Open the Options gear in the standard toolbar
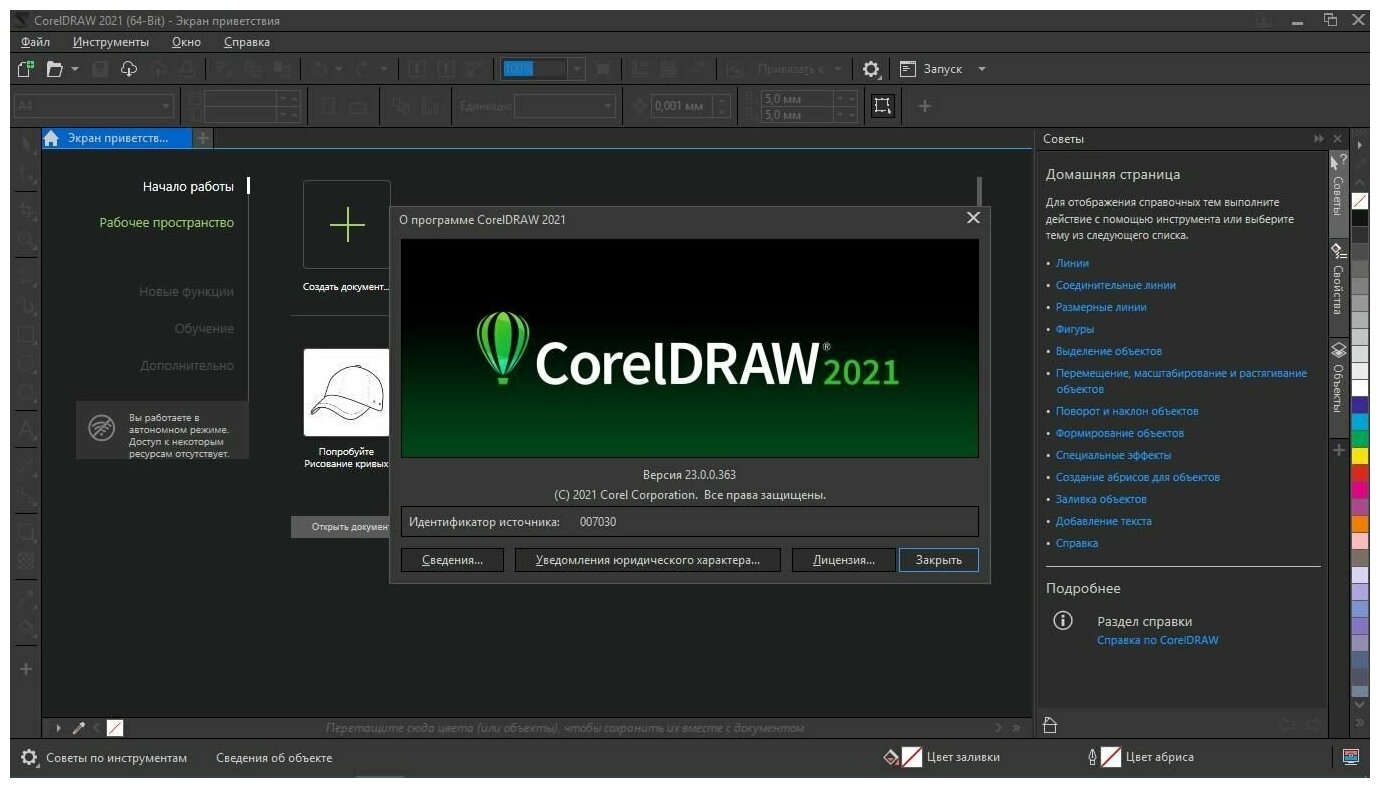 click(871, 69)
